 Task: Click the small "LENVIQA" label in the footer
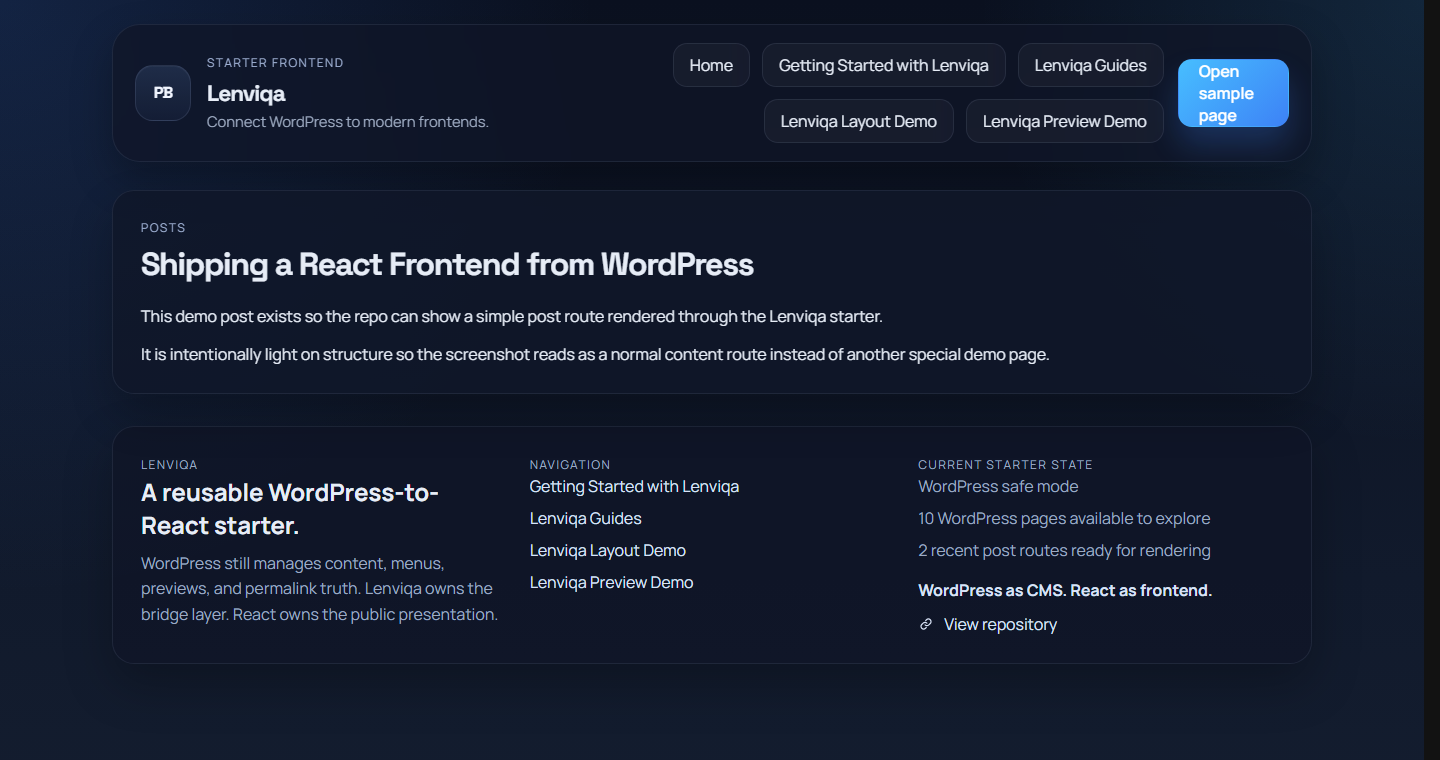(169, 465)
